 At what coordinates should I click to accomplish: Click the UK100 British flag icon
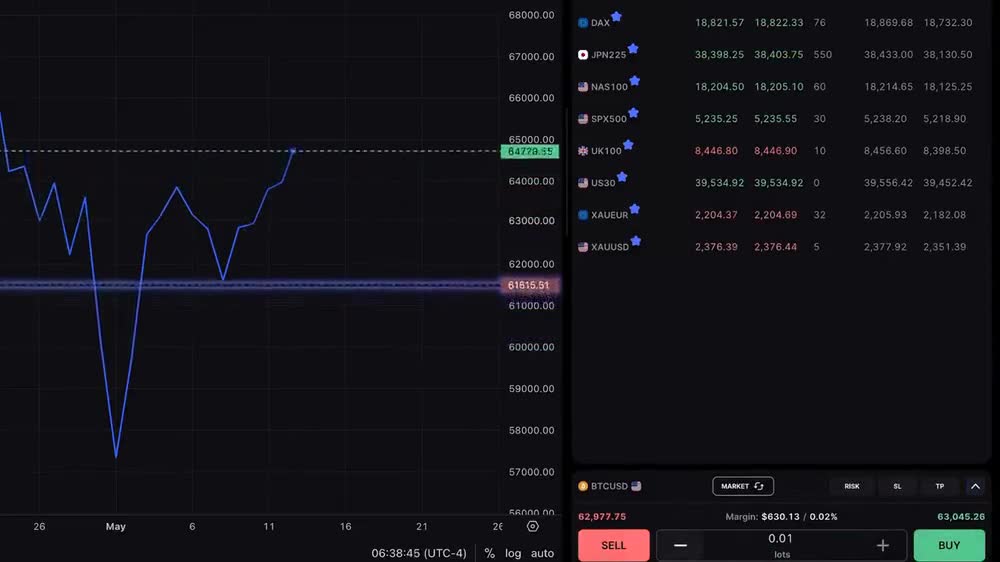[583, 151]
